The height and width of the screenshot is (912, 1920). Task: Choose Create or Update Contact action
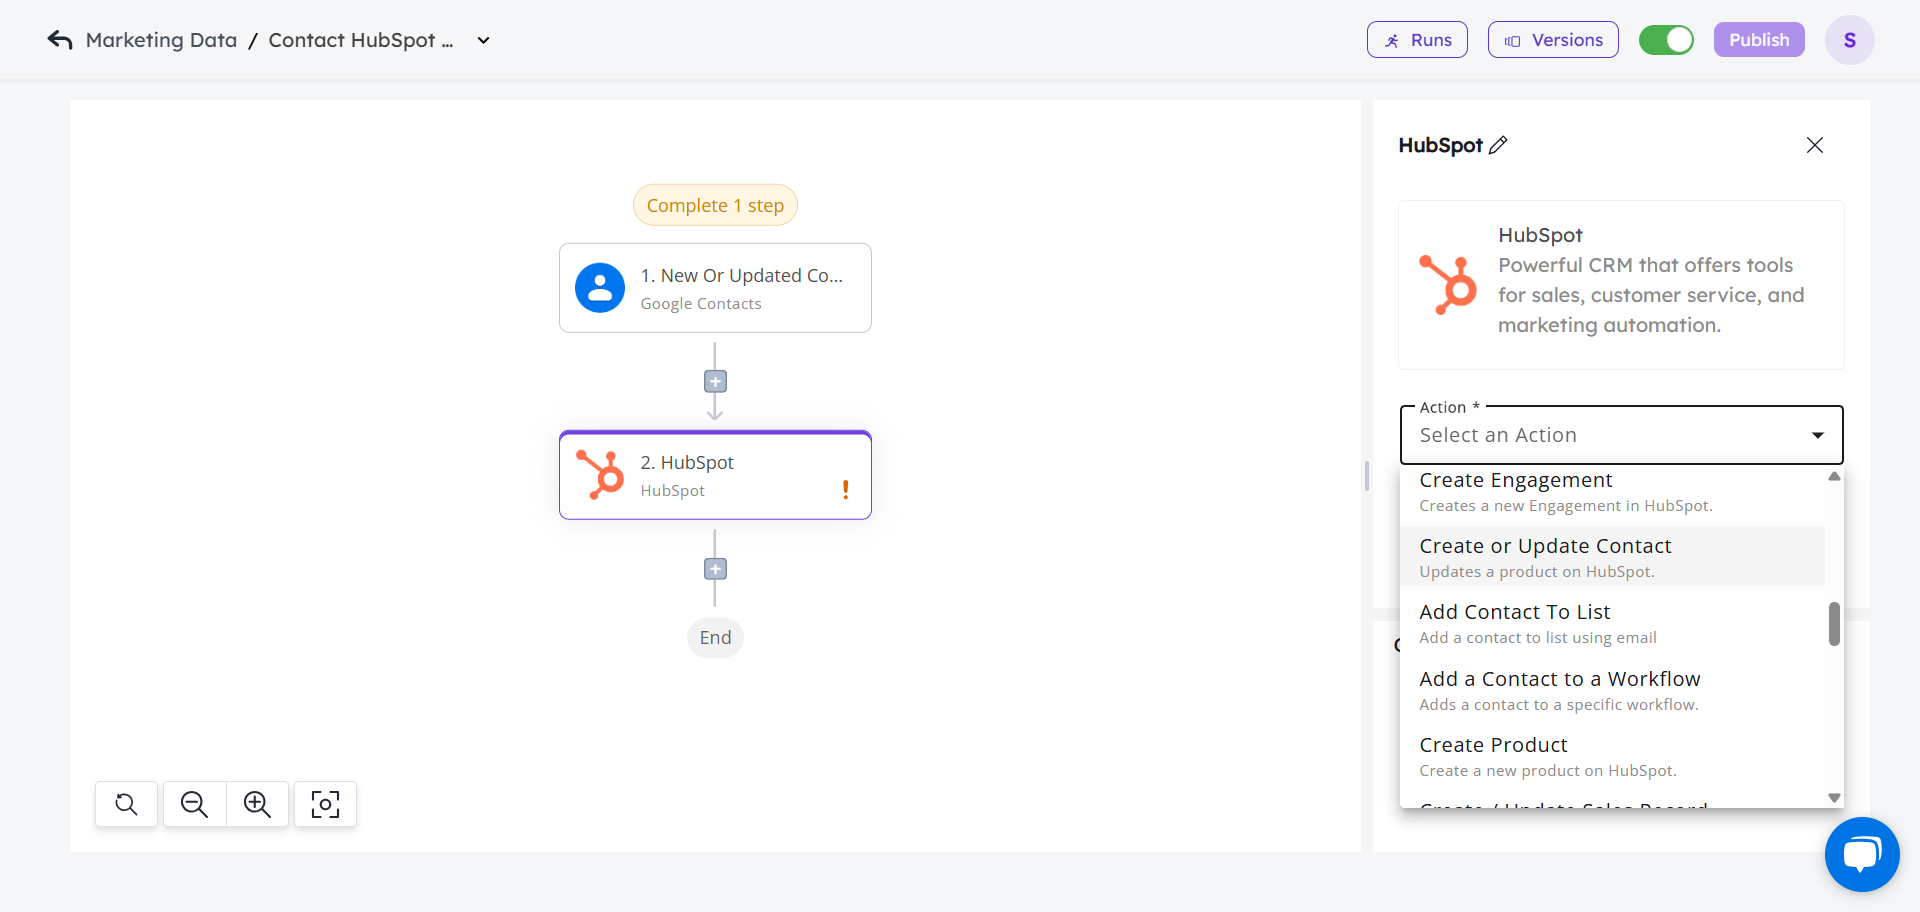(x=1612, y=557)
